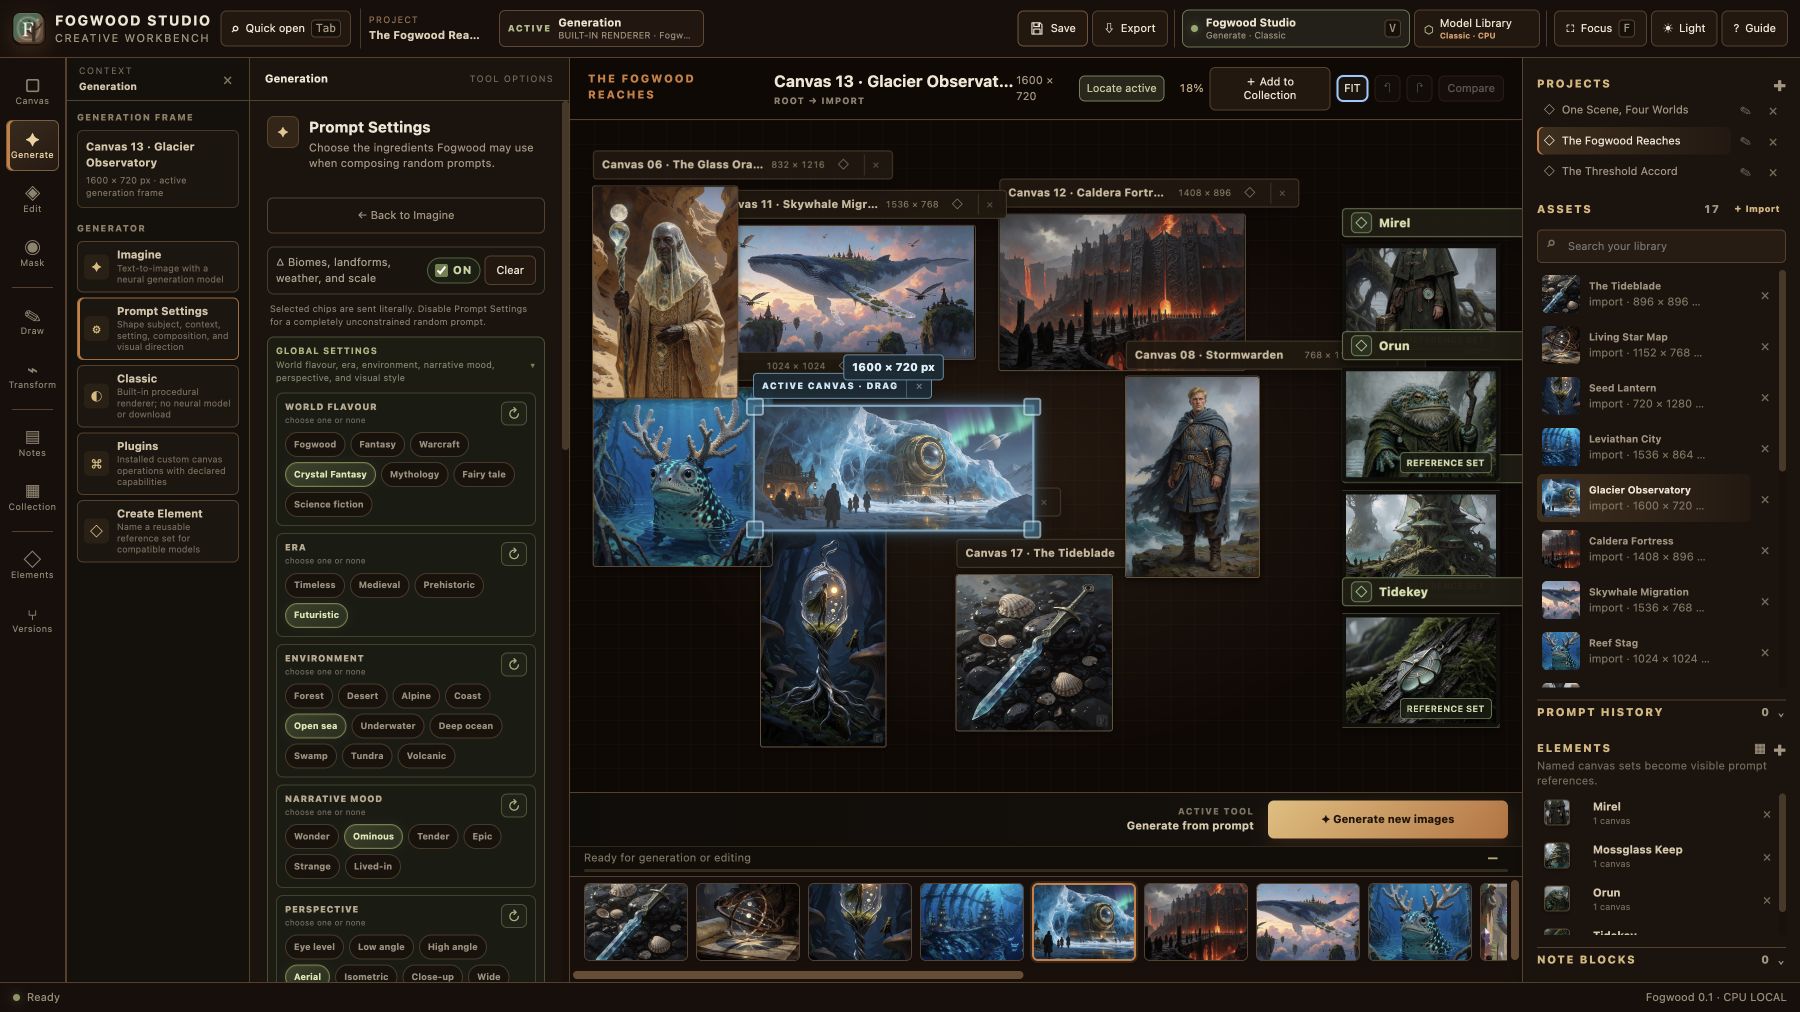Click the Locate active button
Image resolution: width=1800 pixels, height=1012 pixels.
tap(1121, 88)
